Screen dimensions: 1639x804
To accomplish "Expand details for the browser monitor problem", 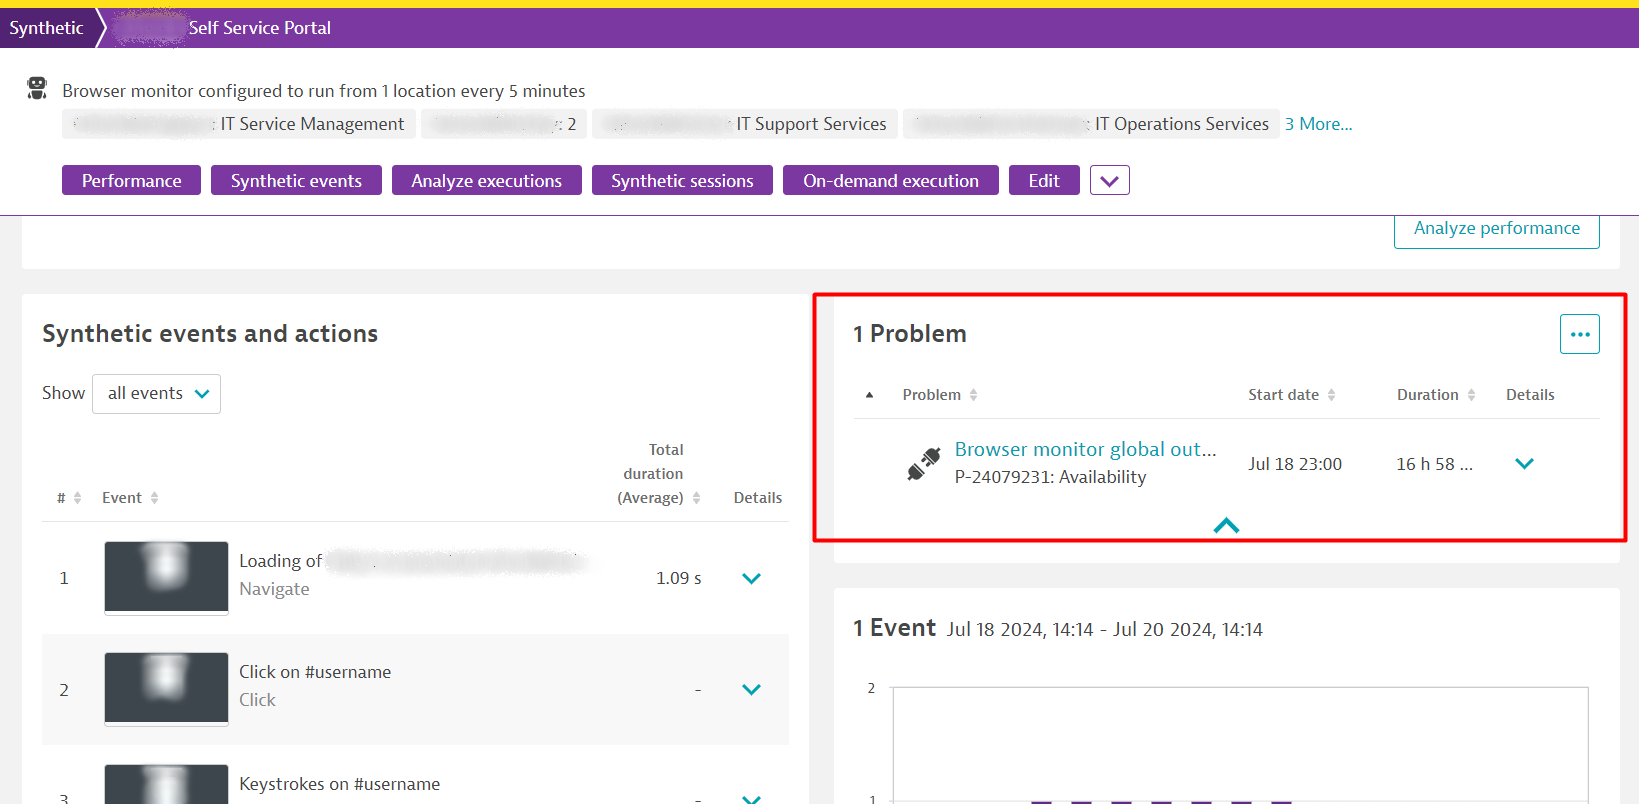I will click(1524, 464).
